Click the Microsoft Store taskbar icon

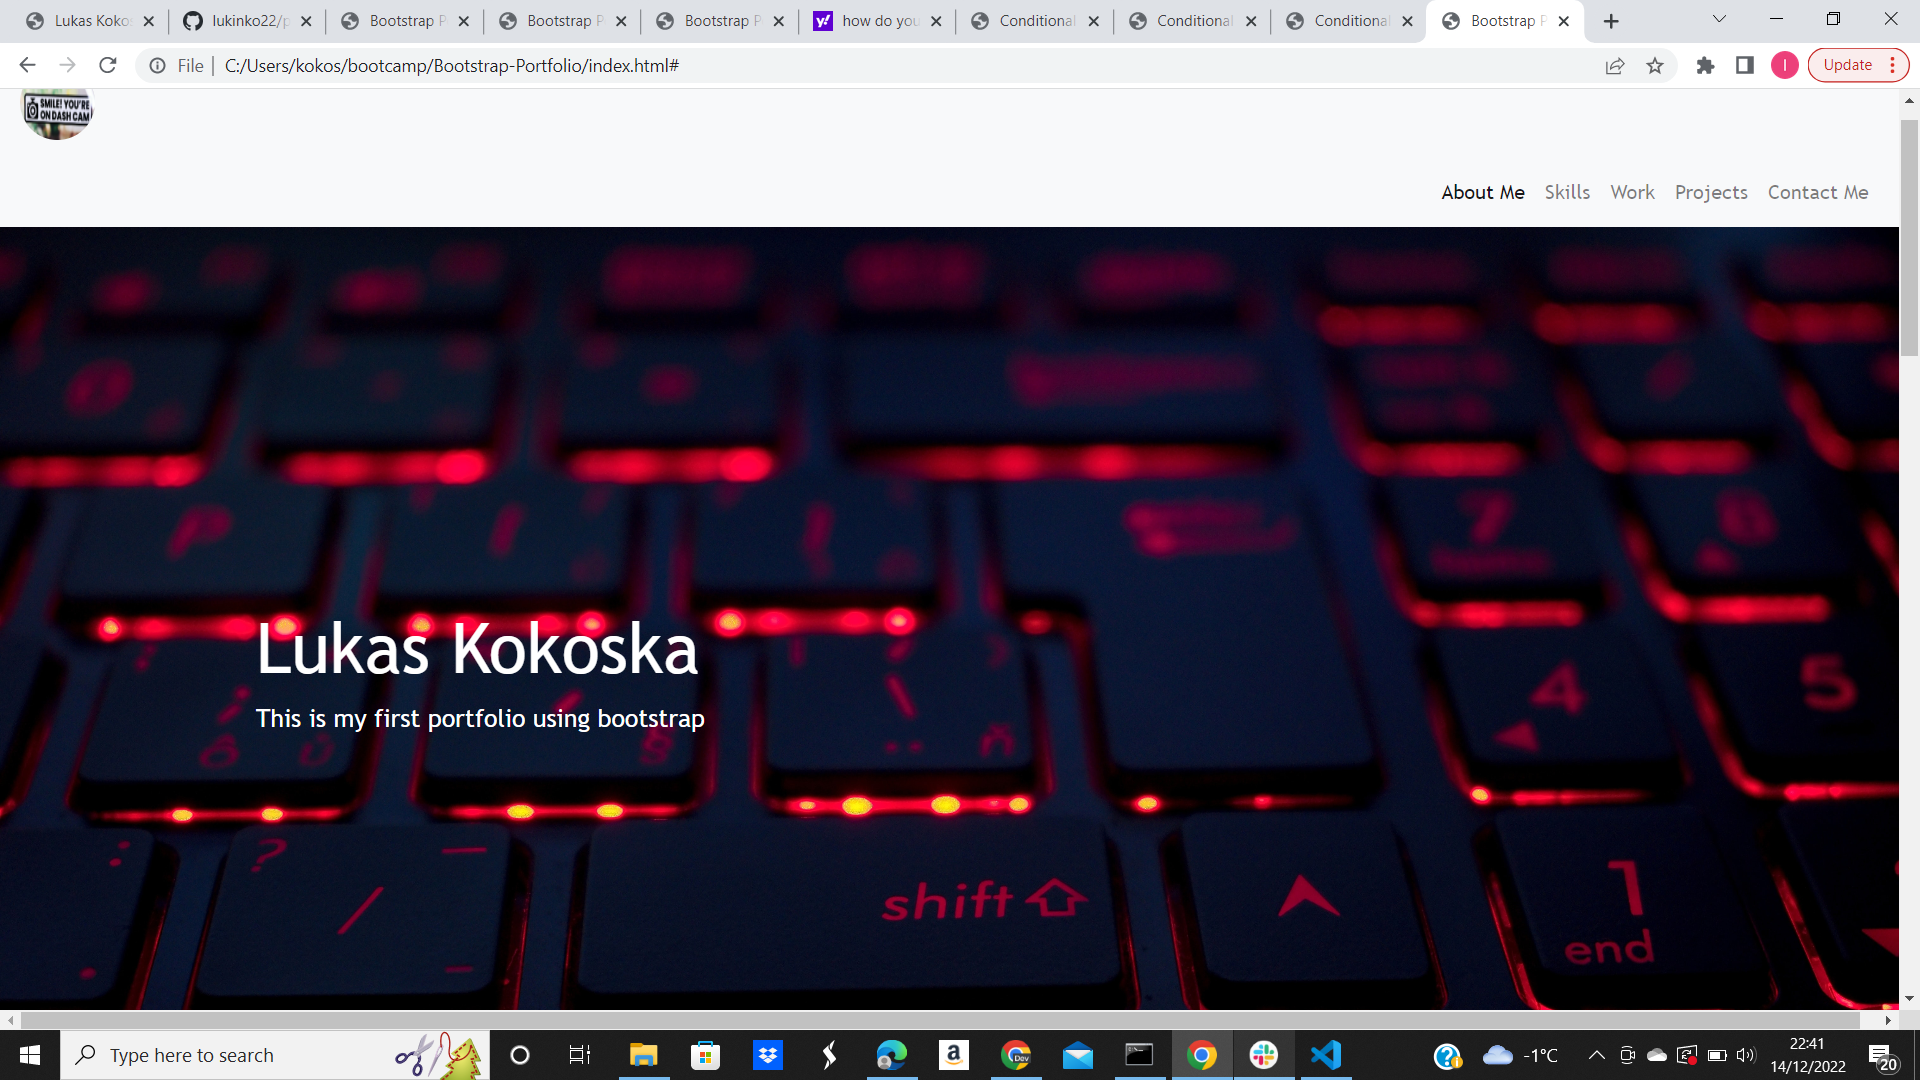pos(706,1055)
